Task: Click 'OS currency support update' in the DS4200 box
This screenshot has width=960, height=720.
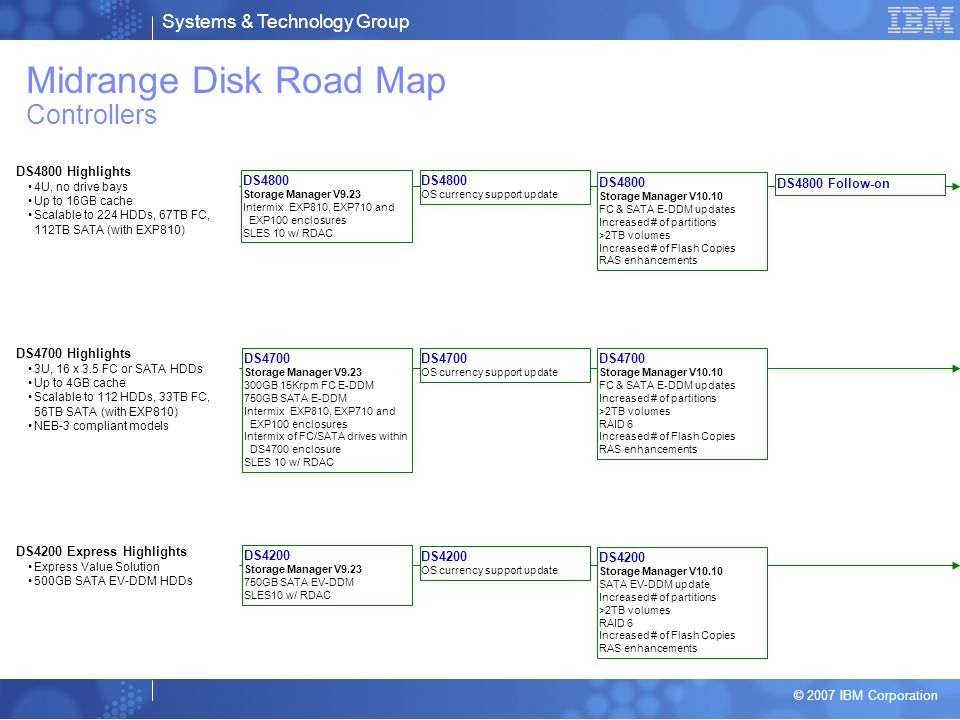Action: pos(490,570)
